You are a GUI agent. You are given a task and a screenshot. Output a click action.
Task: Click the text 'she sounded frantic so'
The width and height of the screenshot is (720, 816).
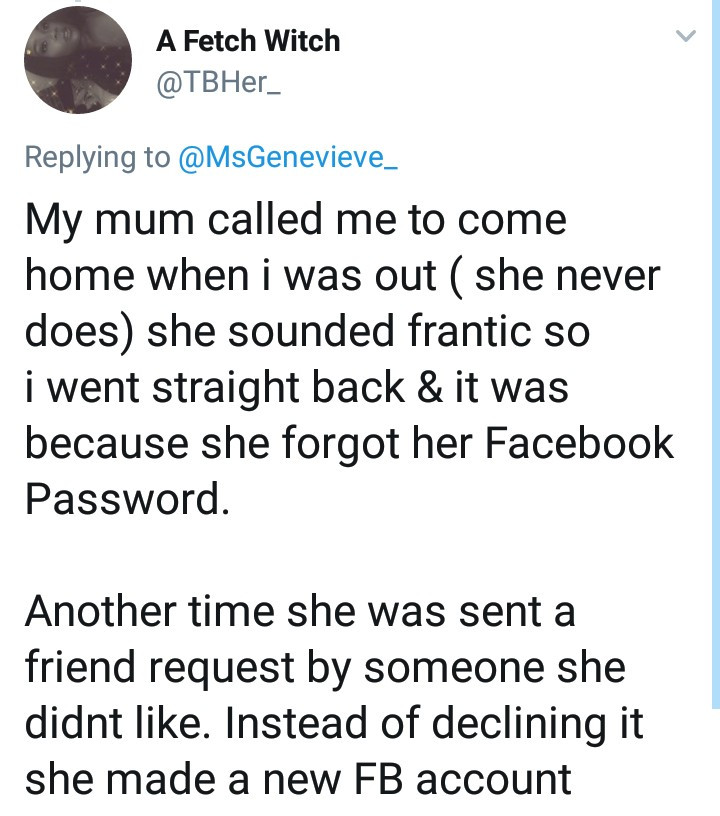pos(368,332)
